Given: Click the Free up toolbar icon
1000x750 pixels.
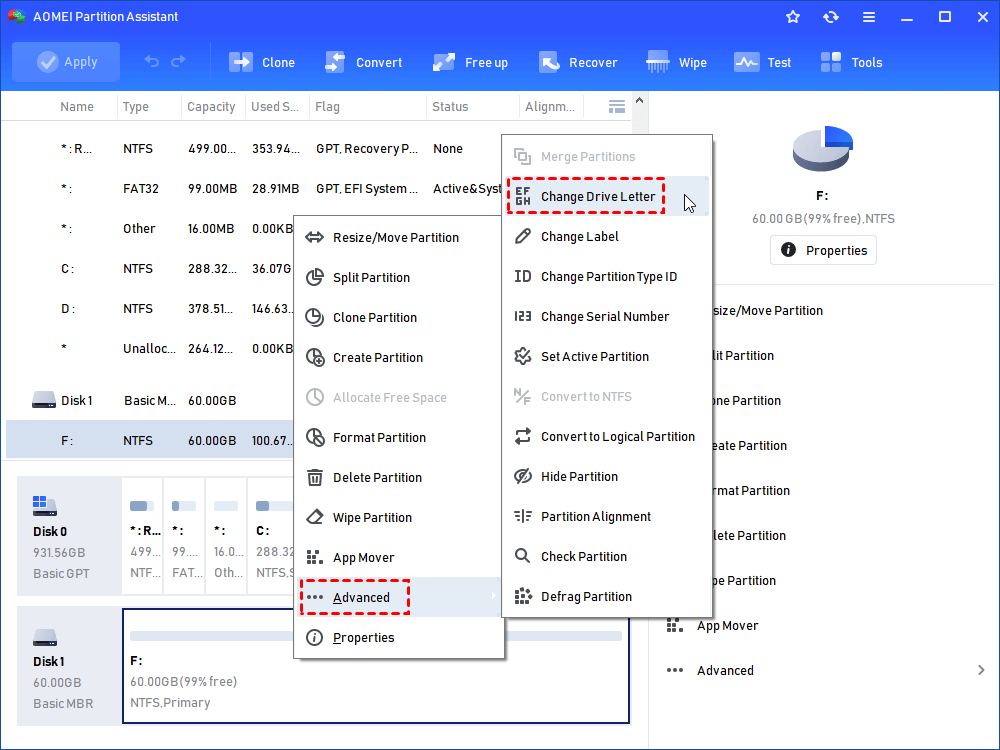Looking at the screenshot, I should [445, 62].
